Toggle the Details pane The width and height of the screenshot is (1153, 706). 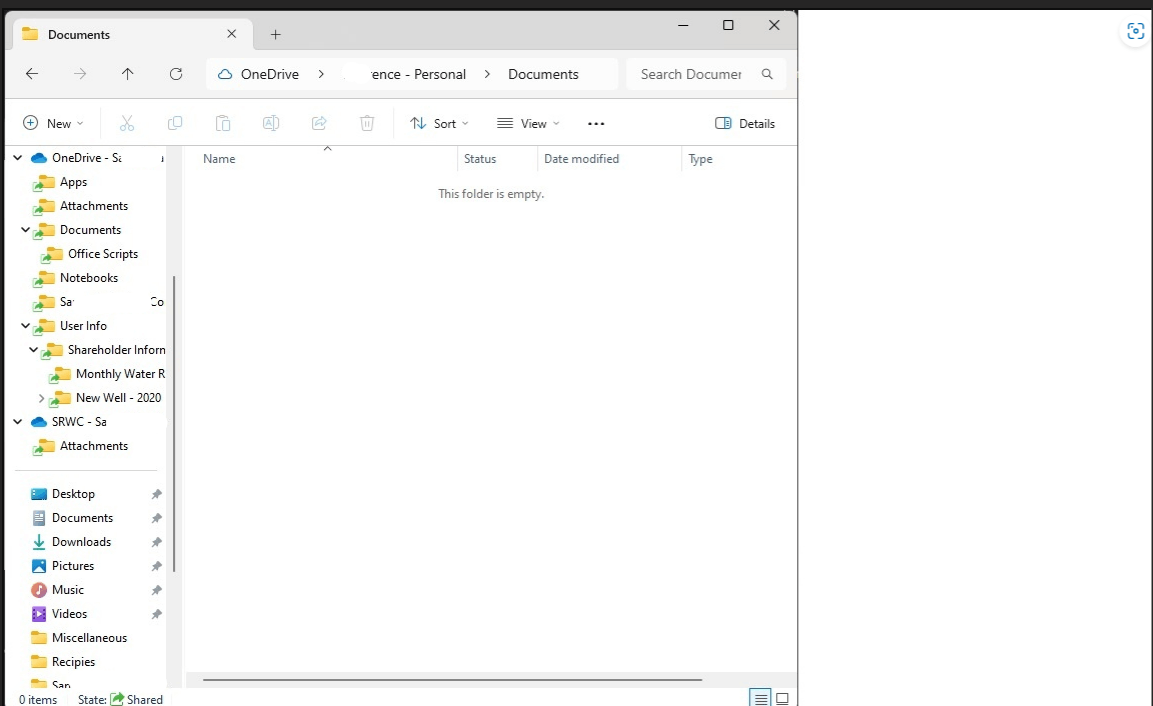744,122
